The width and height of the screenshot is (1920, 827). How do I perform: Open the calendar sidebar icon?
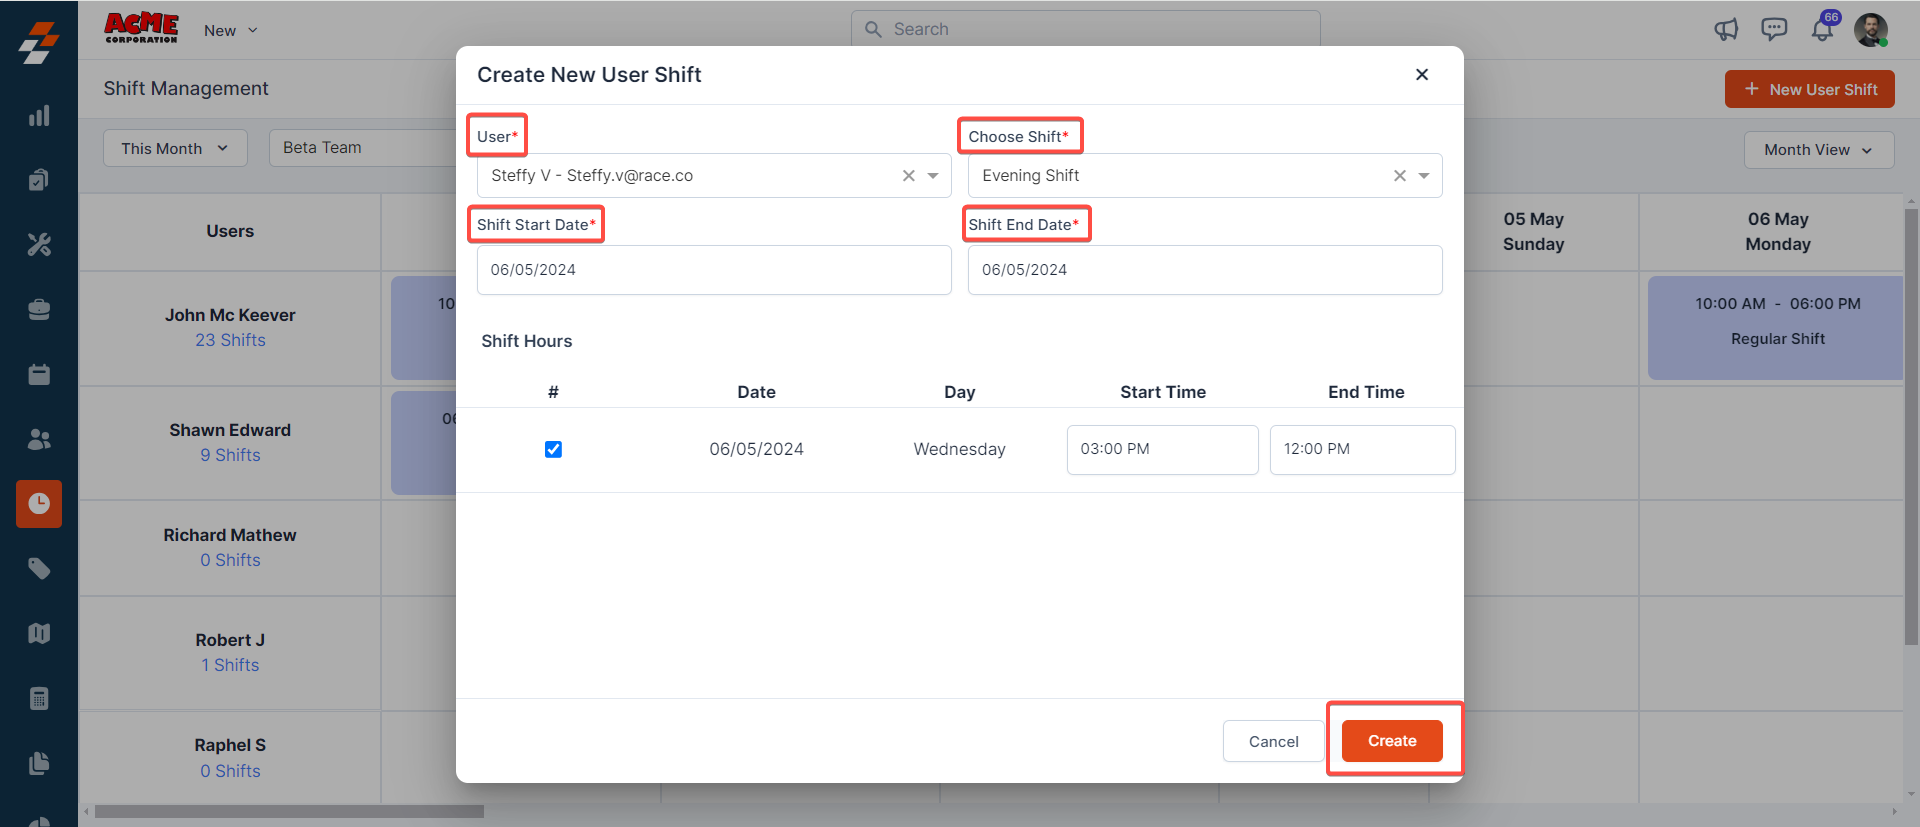click(x=39, y=375)
